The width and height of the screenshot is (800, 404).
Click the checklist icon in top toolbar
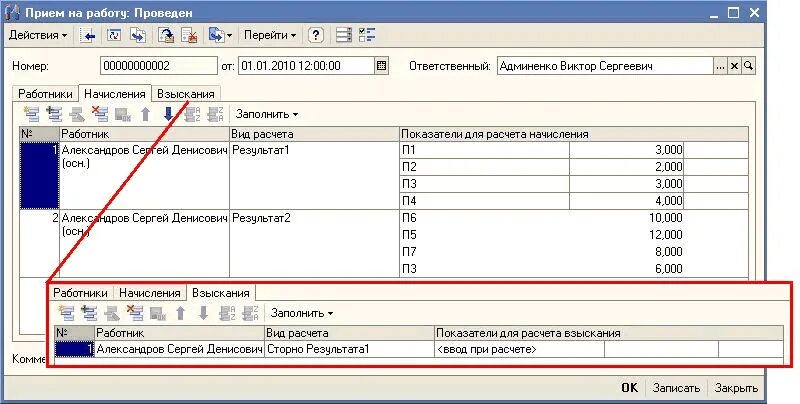[367, 35]
